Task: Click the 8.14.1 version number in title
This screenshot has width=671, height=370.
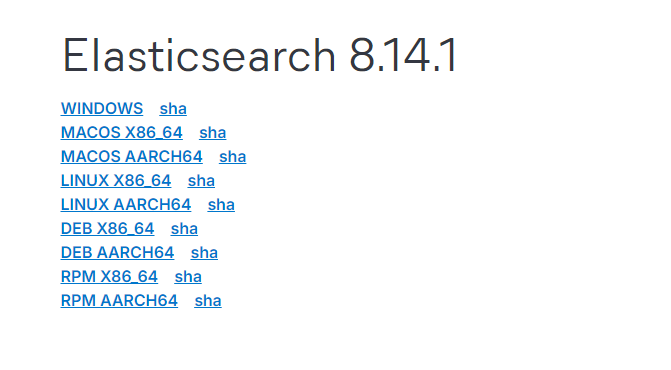Action: pos(403,56)
